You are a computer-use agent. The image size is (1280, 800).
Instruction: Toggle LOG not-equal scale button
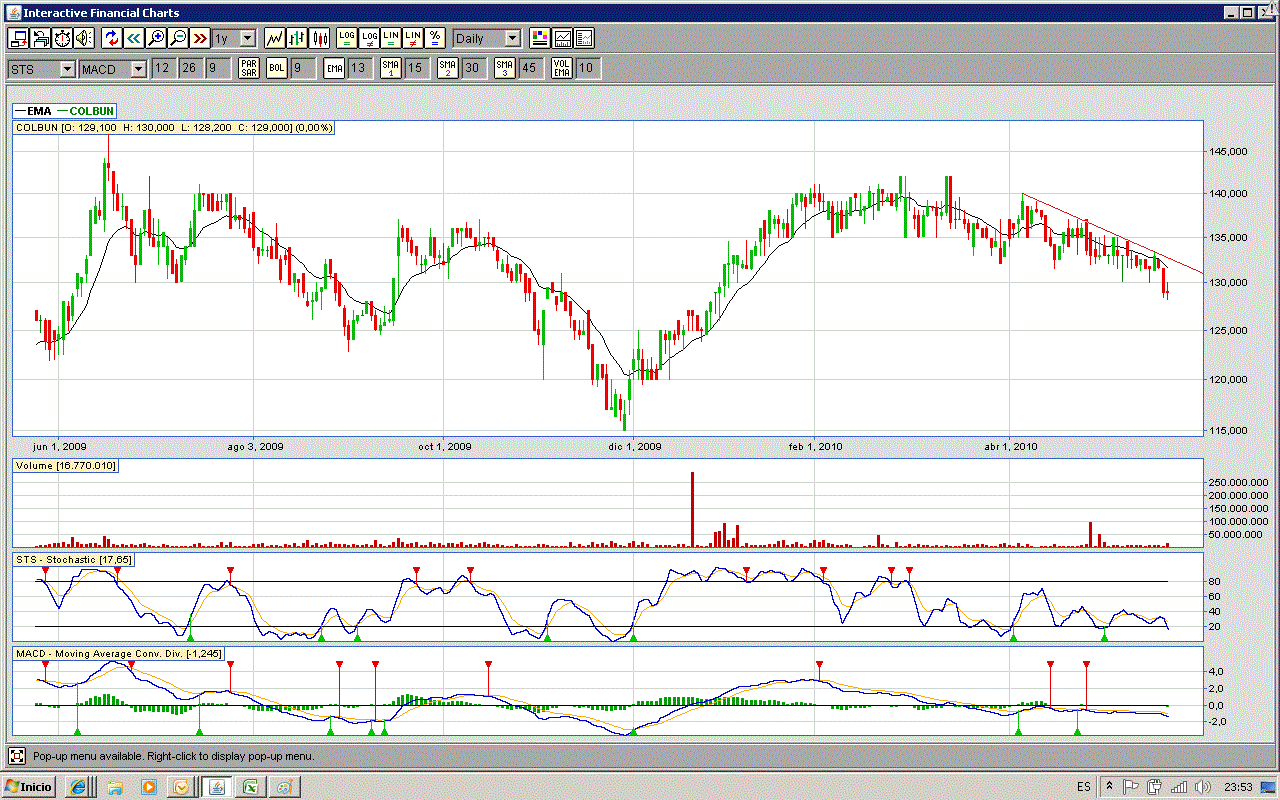click(369, 38)
